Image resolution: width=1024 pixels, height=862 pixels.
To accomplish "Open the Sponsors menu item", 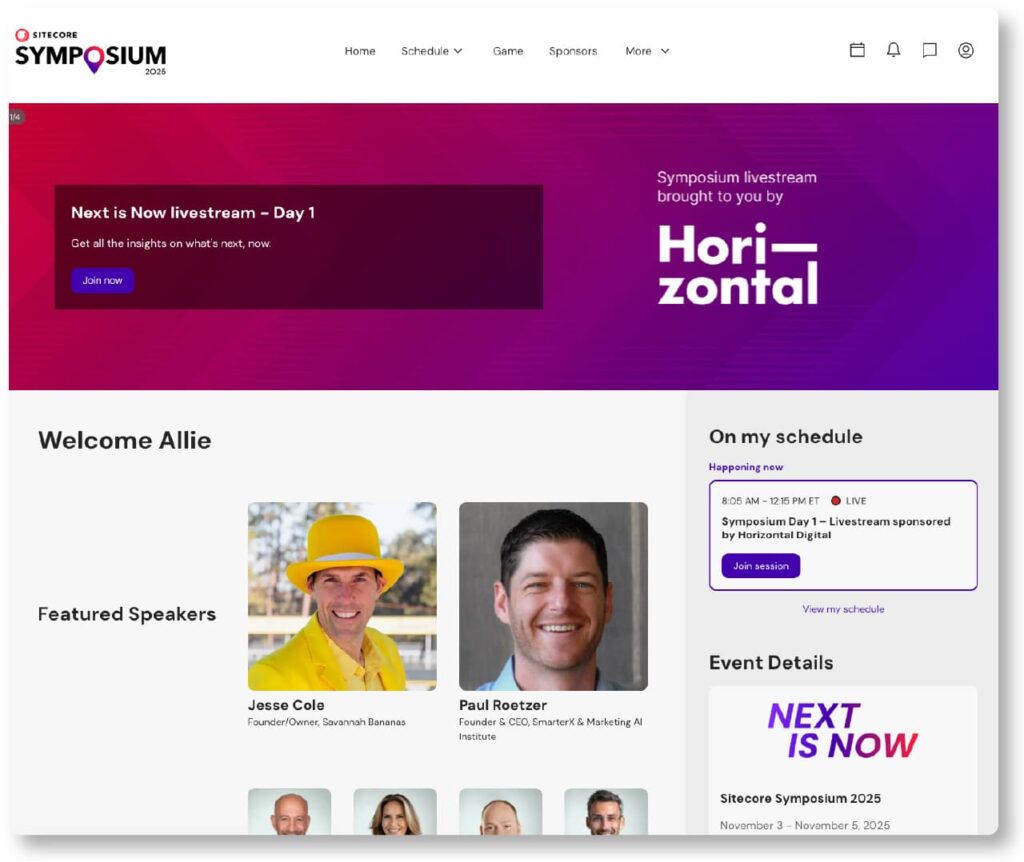I will pyautogui.click(x=573, y=51).
